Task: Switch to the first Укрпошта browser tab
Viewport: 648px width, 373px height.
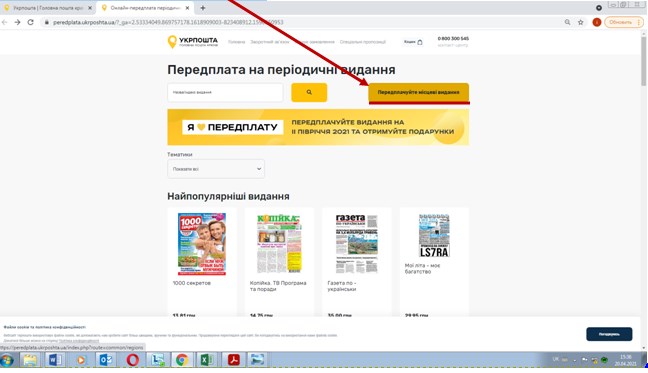Action: (x=48, y=8)
